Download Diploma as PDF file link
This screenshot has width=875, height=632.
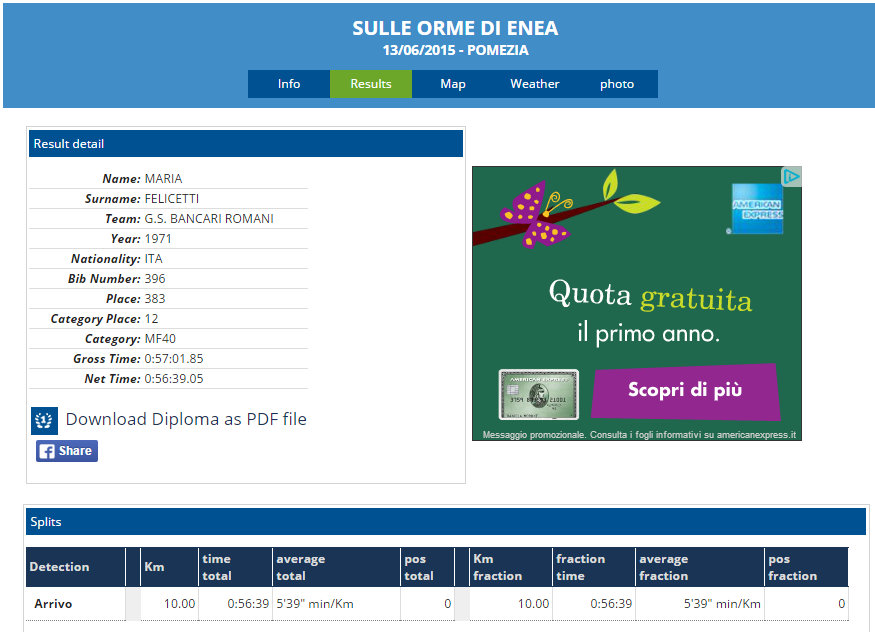(x=186, y=419)
